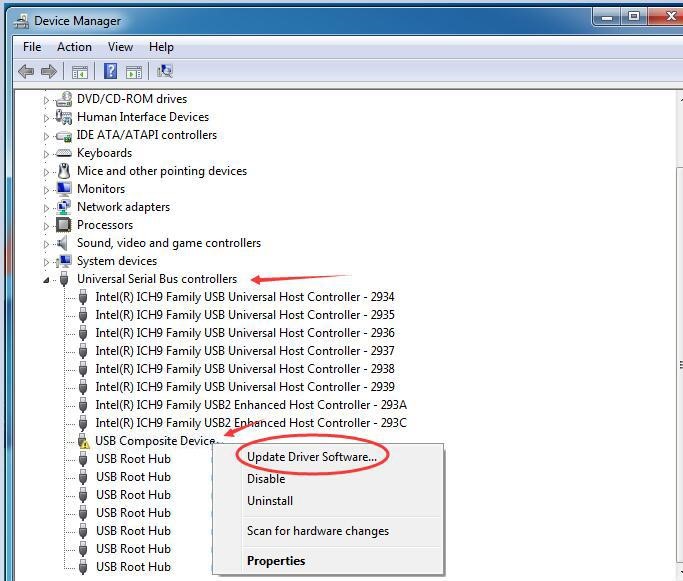Select Intel ICH9 USB Universal Host Controller - 2936
The height and width of the screenshot is (581, 683).
(245, 333)
